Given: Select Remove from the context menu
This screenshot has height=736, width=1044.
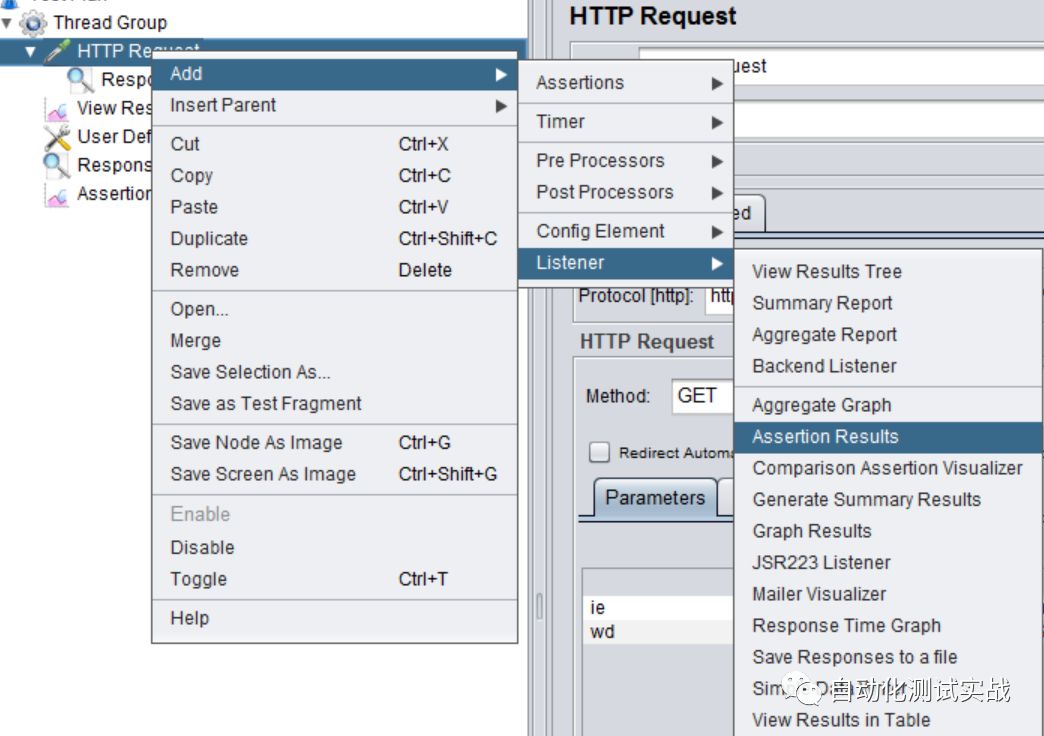Looking at the screenshot, I should click(334, 270).
